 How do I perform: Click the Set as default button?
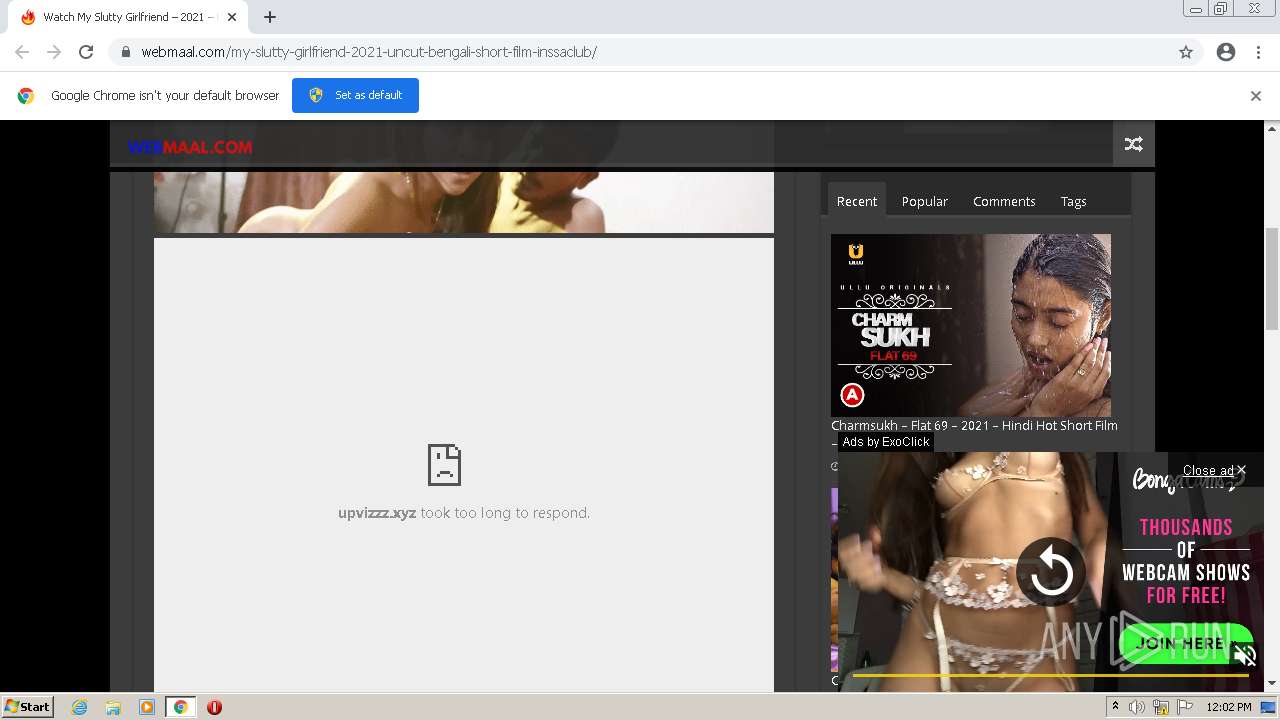[355, 95]
